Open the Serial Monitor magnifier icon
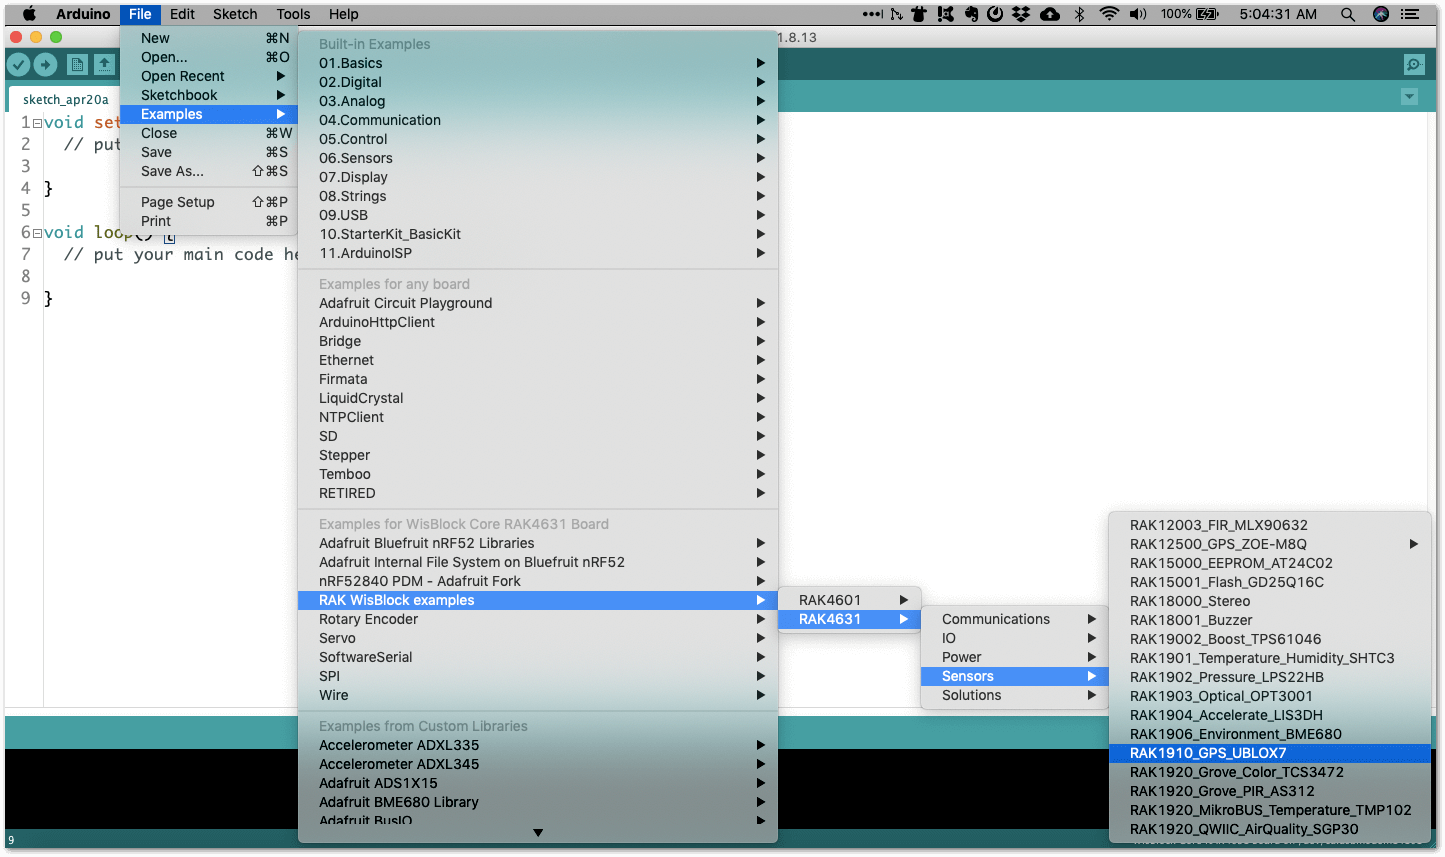The width and height of the screenshot is (1445, 857). point(1414,65)
